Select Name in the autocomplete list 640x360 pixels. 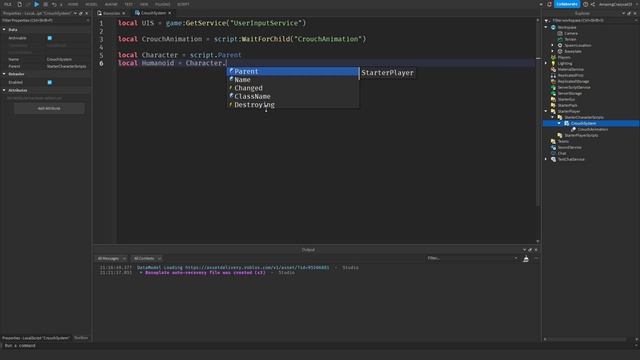tap(293, 80)
